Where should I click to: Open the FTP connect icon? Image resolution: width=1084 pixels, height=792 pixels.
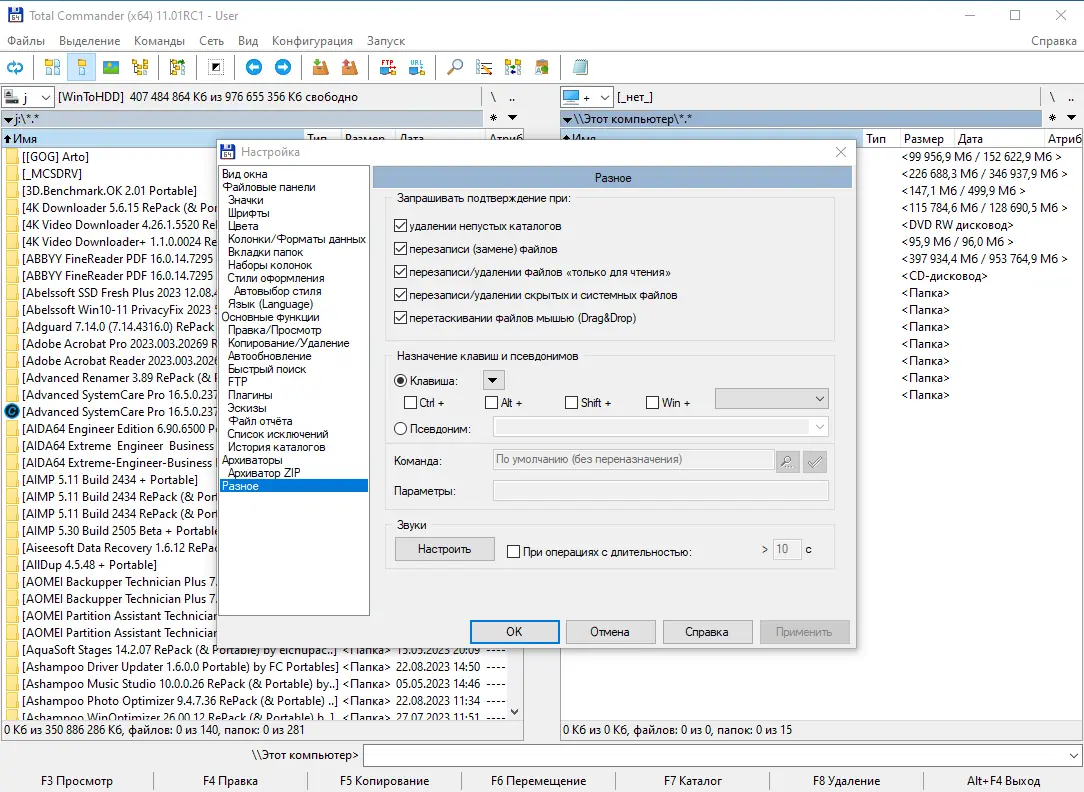[388, 67]
